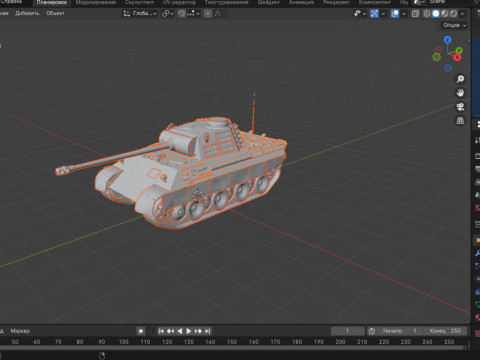This screenshot has height=360, width=480.
Task: Play the animation in reverse
Action: coord(180,331)
